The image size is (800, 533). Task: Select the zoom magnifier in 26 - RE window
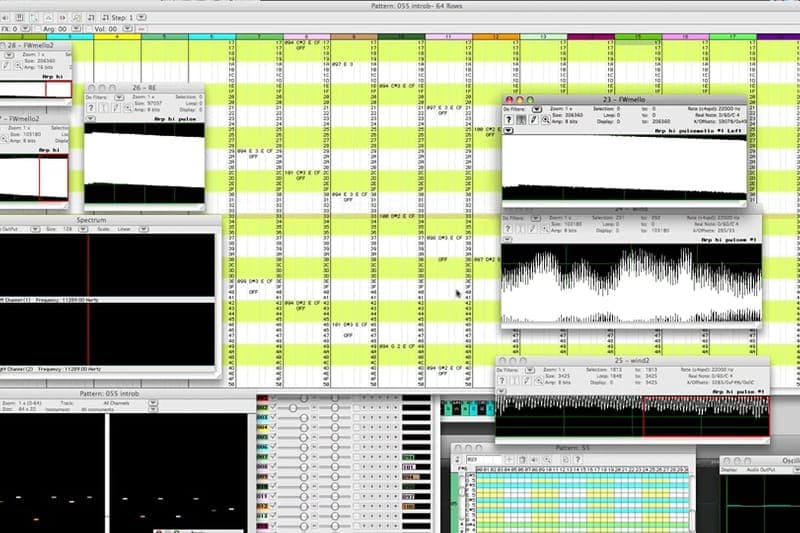(x=128, y=108)
